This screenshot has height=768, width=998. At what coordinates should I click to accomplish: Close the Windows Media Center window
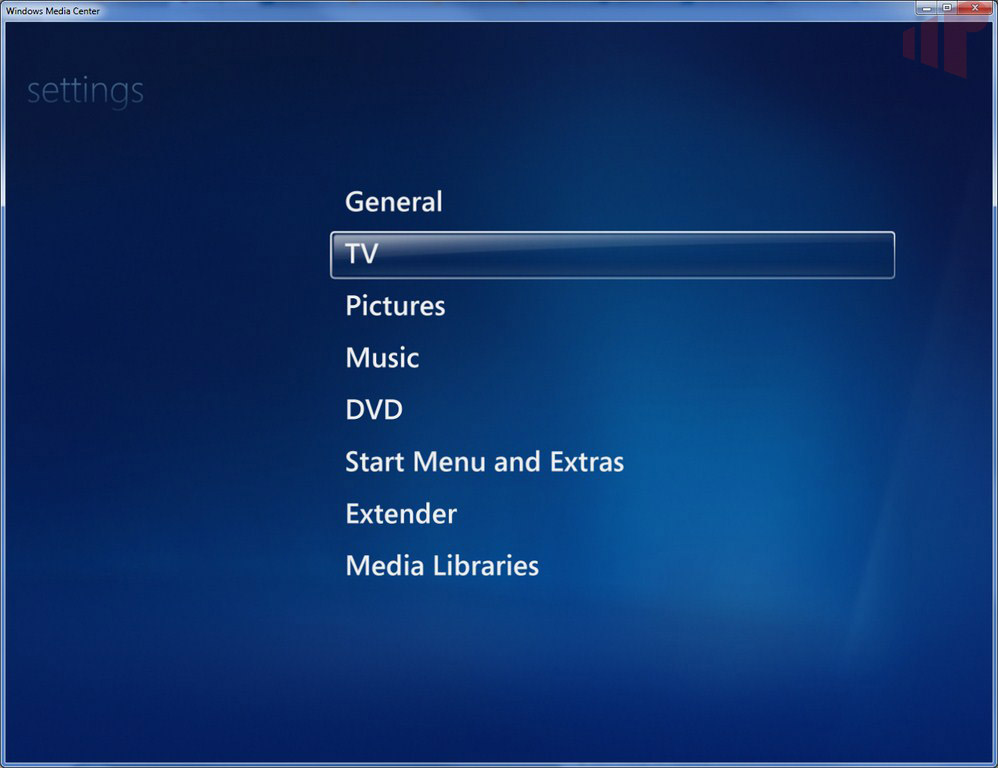click(x=974, y=8)
